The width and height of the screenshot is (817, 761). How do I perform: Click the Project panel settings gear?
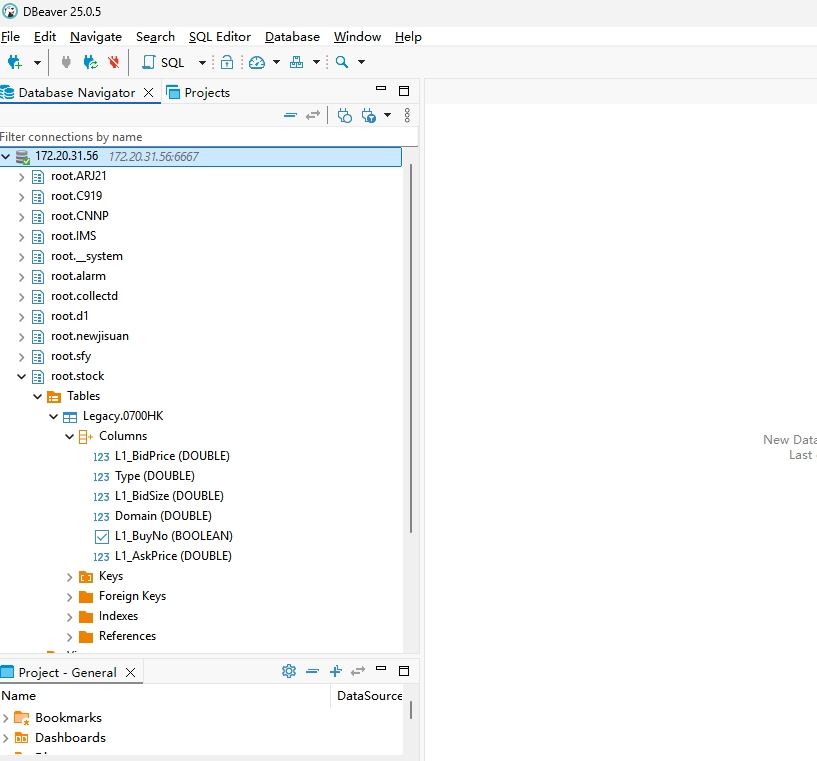coord(289,671)
